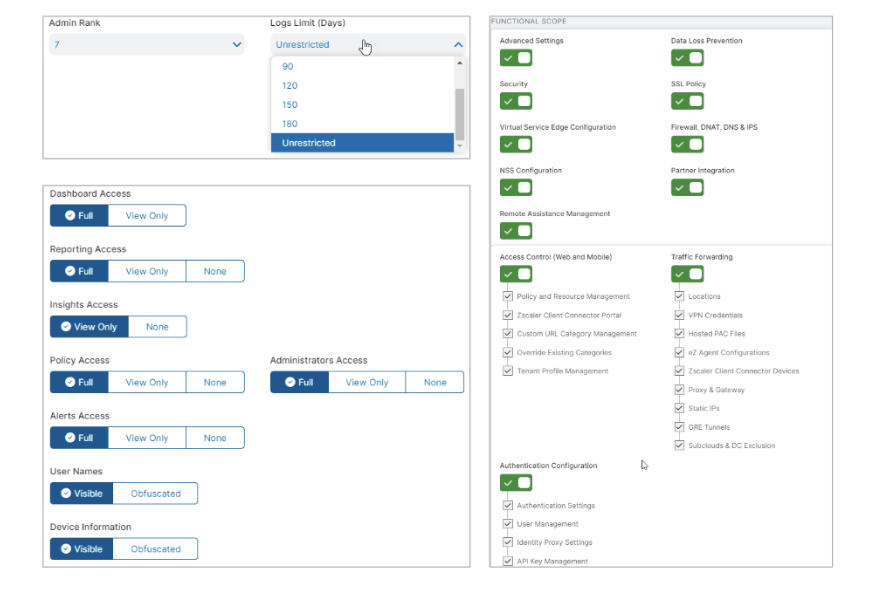Disable Remote Assistance Management toggle
The image size is (889, 591).
[x=516, y=231]
